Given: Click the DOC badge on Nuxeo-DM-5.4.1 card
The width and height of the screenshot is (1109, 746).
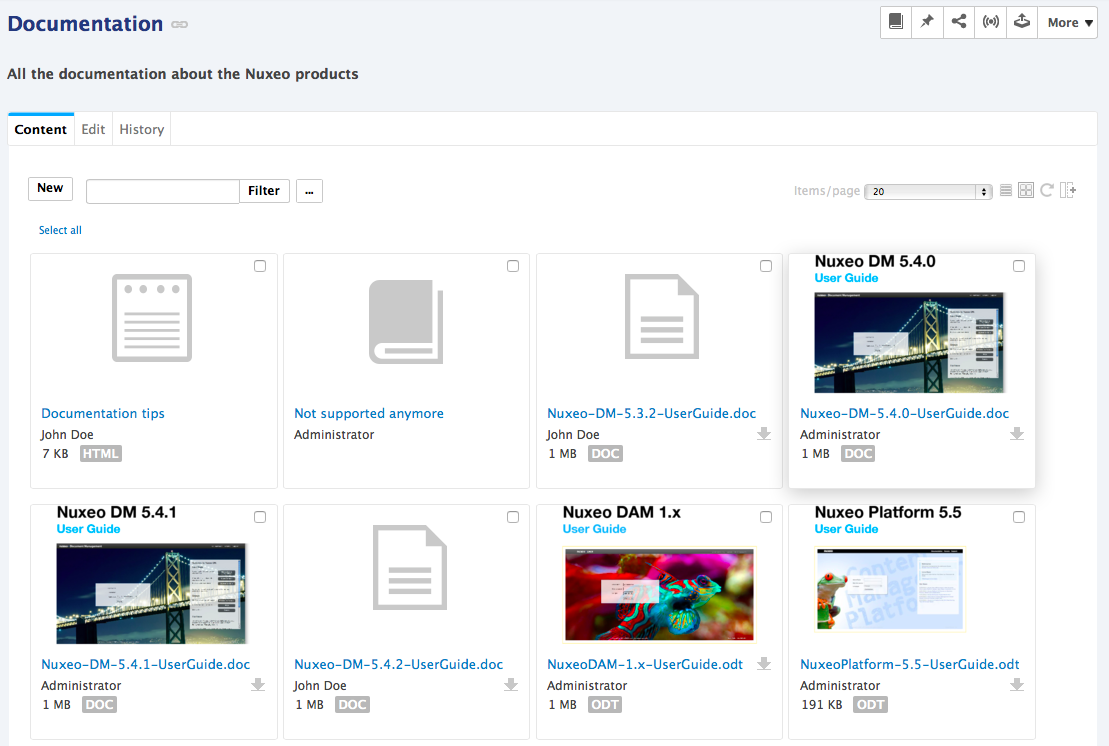Looking at the screenshot, I should pyautogui.click(x=99, y=704).
